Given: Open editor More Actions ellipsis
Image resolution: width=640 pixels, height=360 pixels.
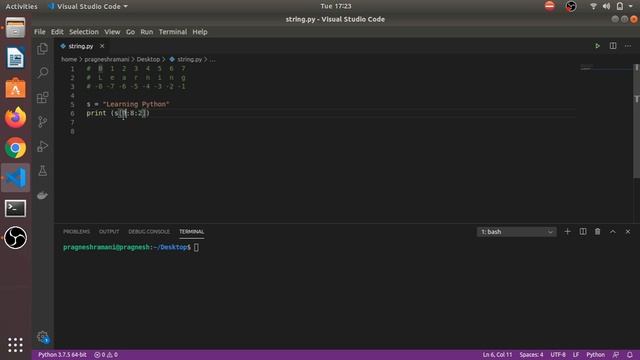Looking at the screenshot, I should point(628,46).
